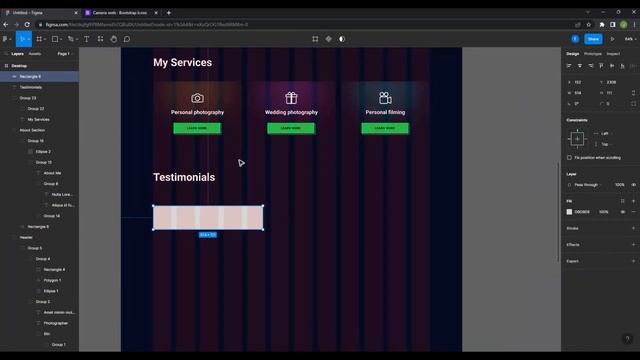Select the Pen tool
Image resolution: width=640 pixels, height=360 pixels.
71,39
